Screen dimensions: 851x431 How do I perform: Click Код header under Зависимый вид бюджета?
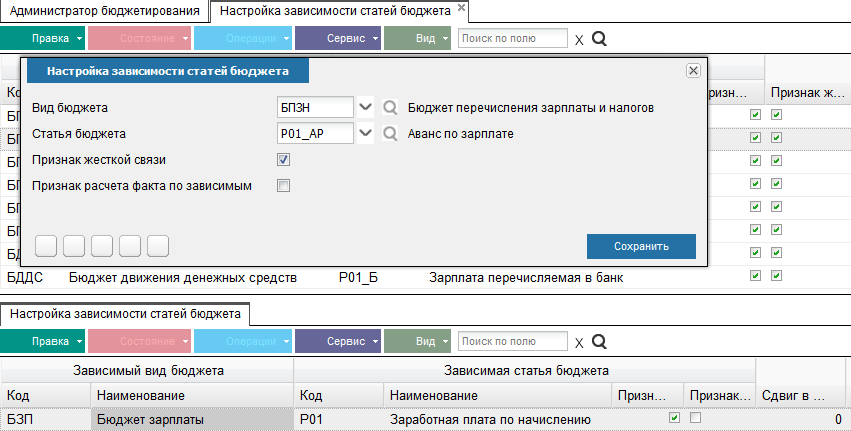[x=46, y=396]
